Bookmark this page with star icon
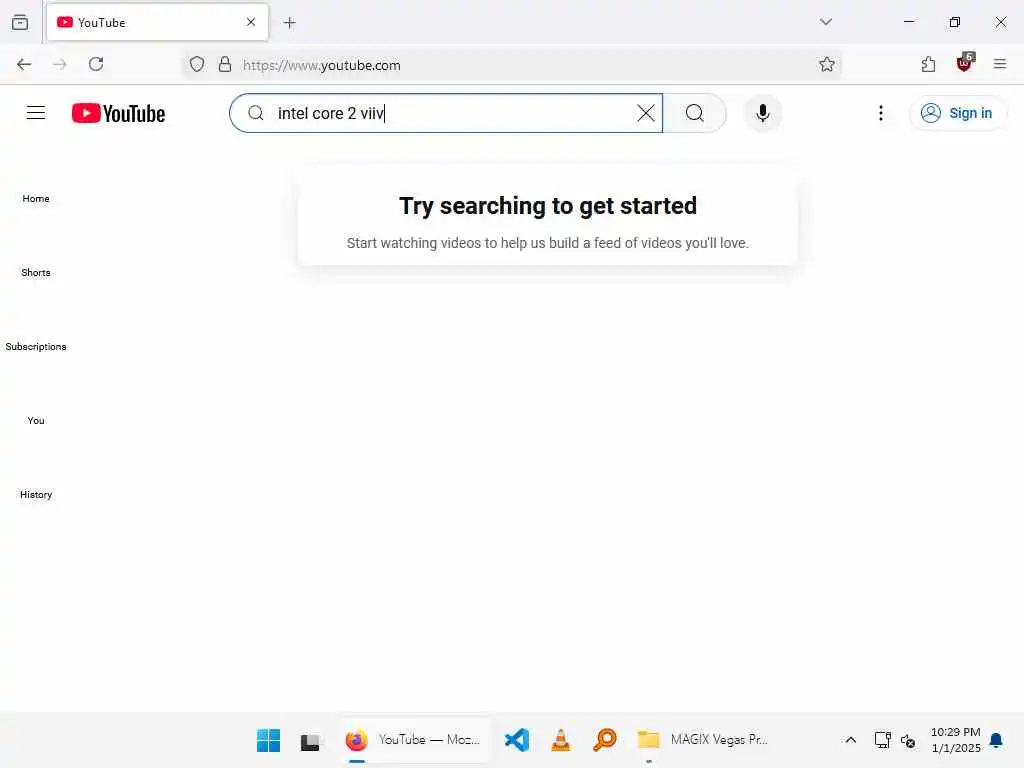Screen dimensions: 1024x768 [826, 64]
